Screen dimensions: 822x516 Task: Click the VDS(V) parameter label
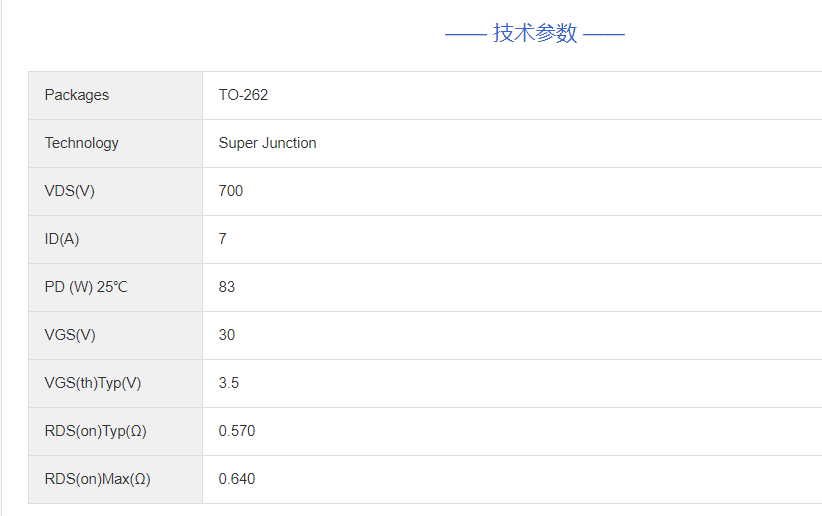pyautogui.click(x=70, y=191)
